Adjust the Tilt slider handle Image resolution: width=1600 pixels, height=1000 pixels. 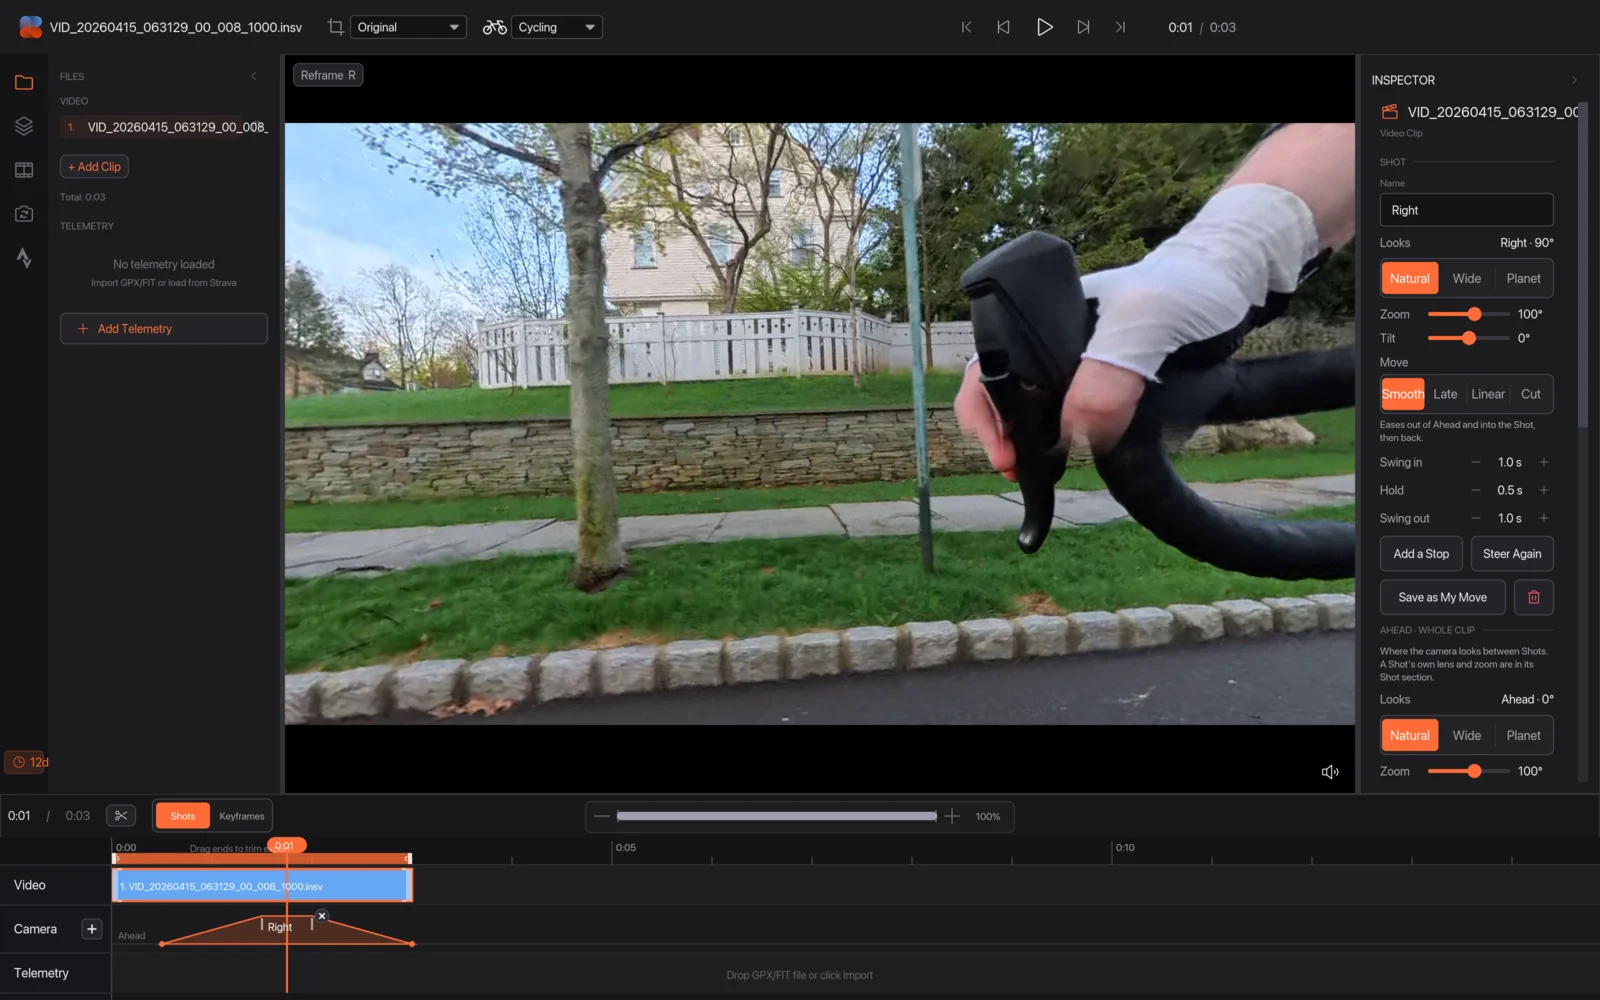[x=1468, y=338]
